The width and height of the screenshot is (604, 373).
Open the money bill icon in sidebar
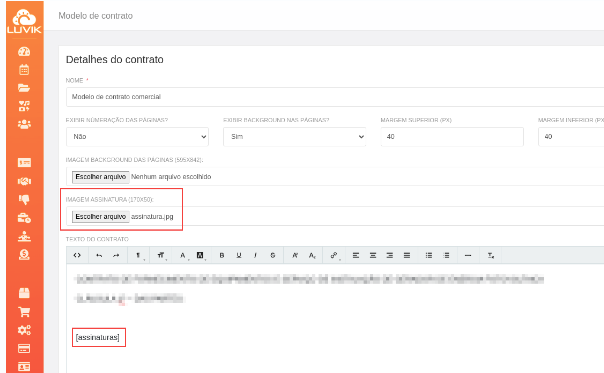coord(24,163)
